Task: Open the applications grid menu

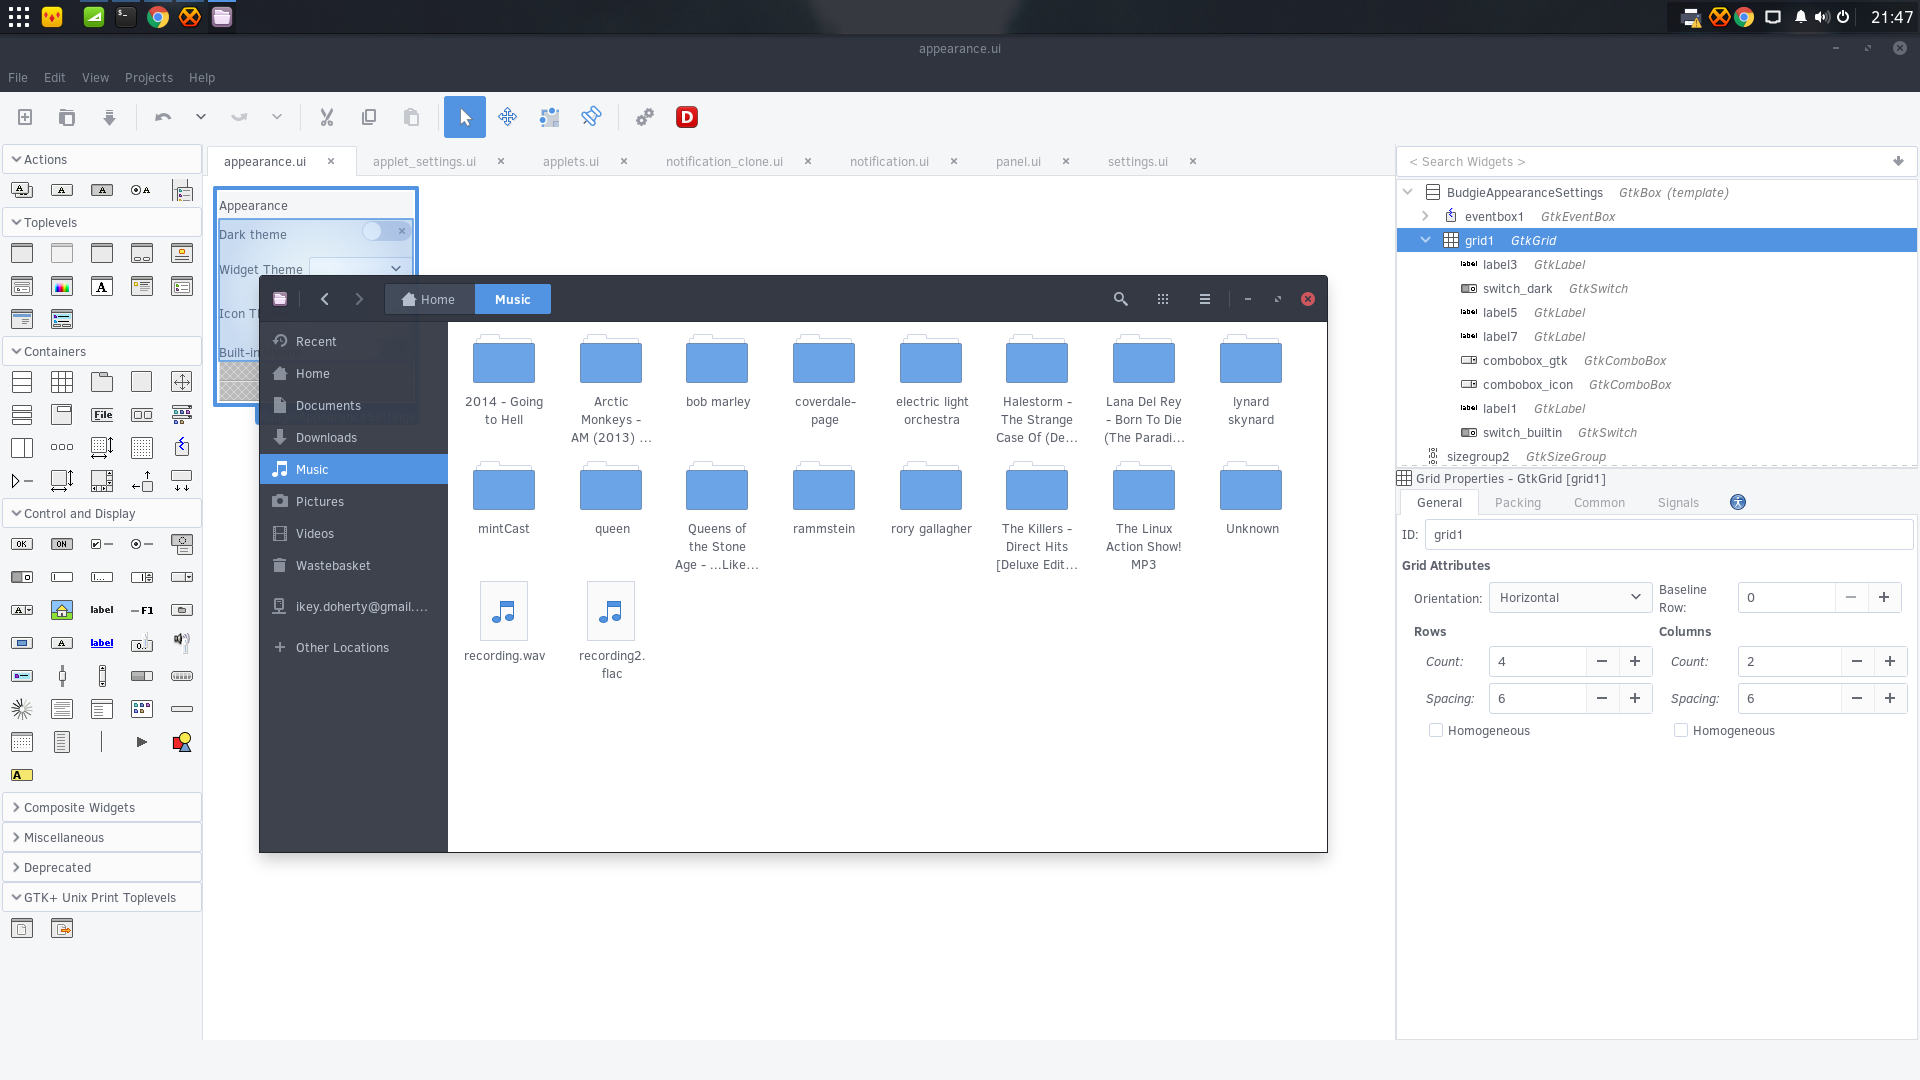Action: coord(19,17)
